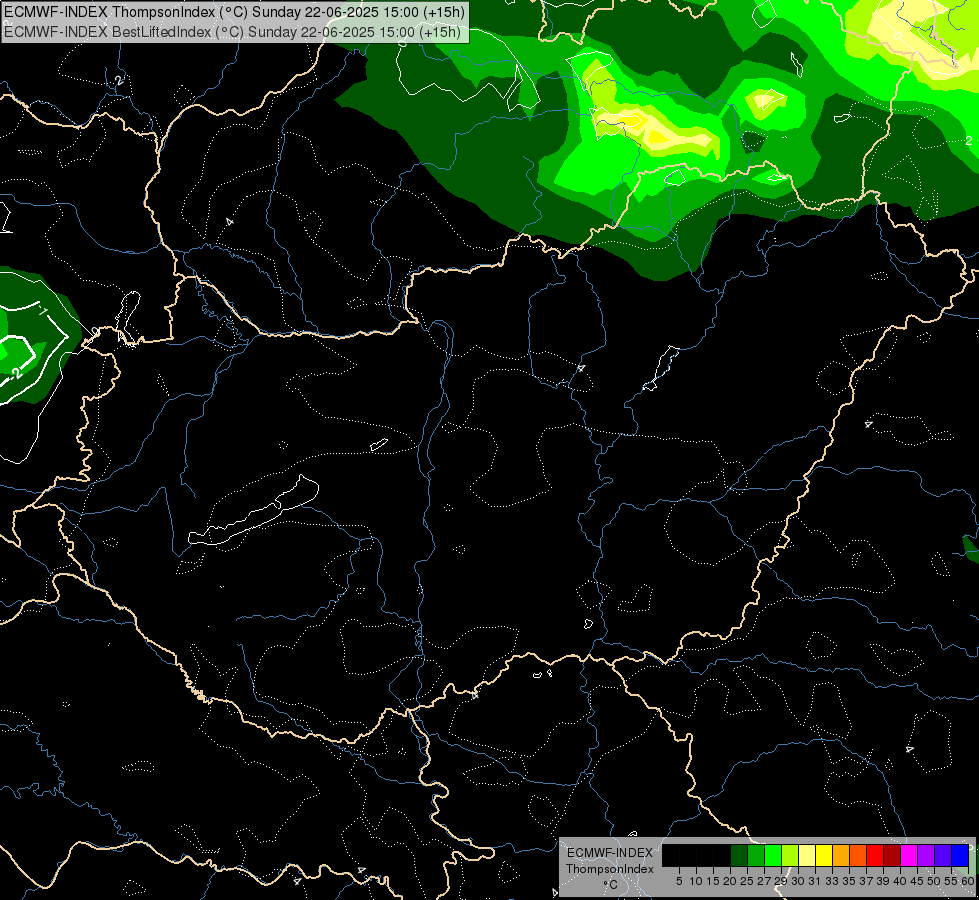This screenshot has height=900, width=979.
Task: Click the legend tick value 40
Action: point(900,881)
